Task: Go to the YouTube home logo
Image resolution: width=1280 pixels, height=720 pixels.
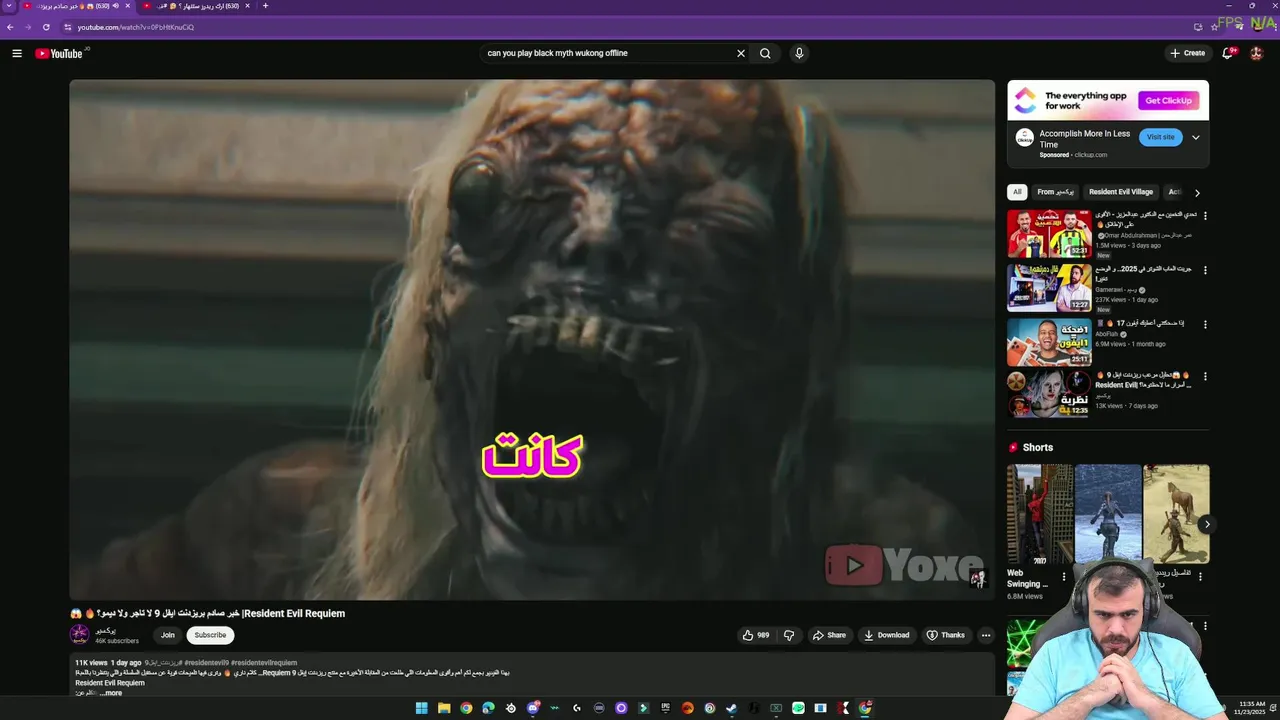Action: 59,53
